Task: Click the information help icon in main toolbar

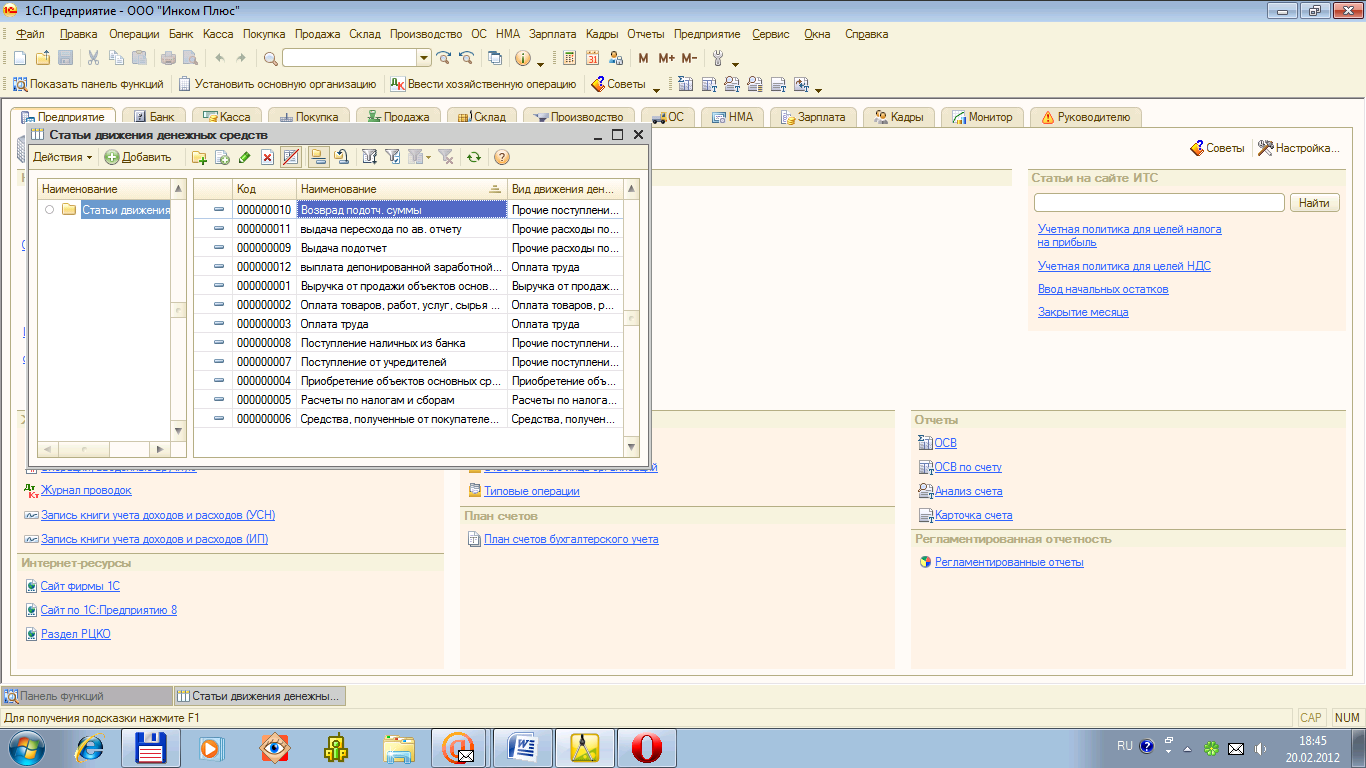Action: pos(522,58)
